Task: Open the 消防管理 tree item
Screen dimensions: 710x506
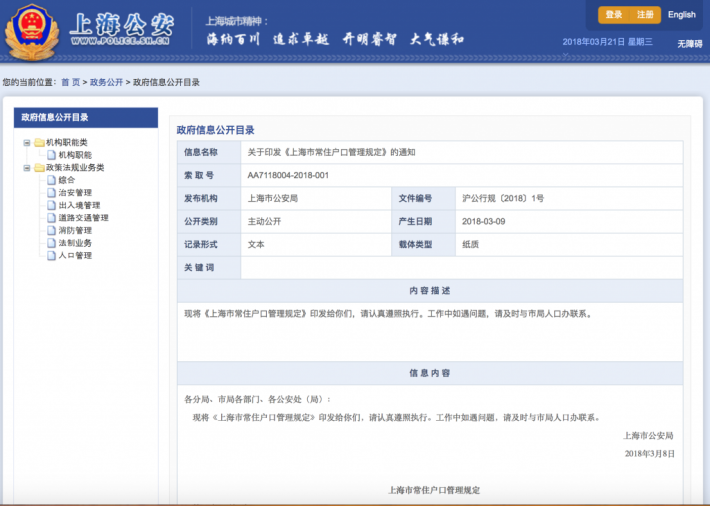Action: [x=75, y=230]
